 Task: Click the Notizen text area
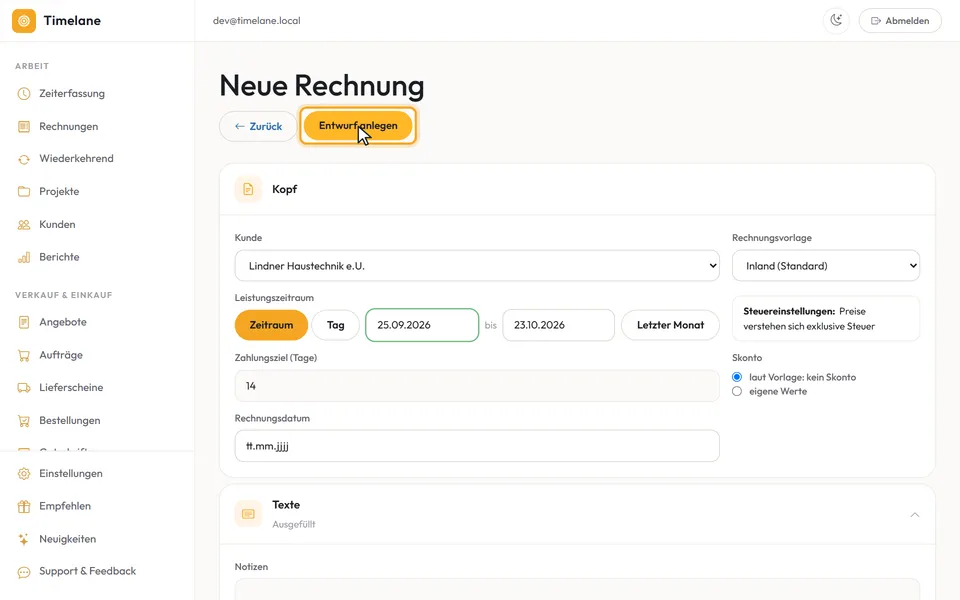pyautogui.click(x=577, y=589)
